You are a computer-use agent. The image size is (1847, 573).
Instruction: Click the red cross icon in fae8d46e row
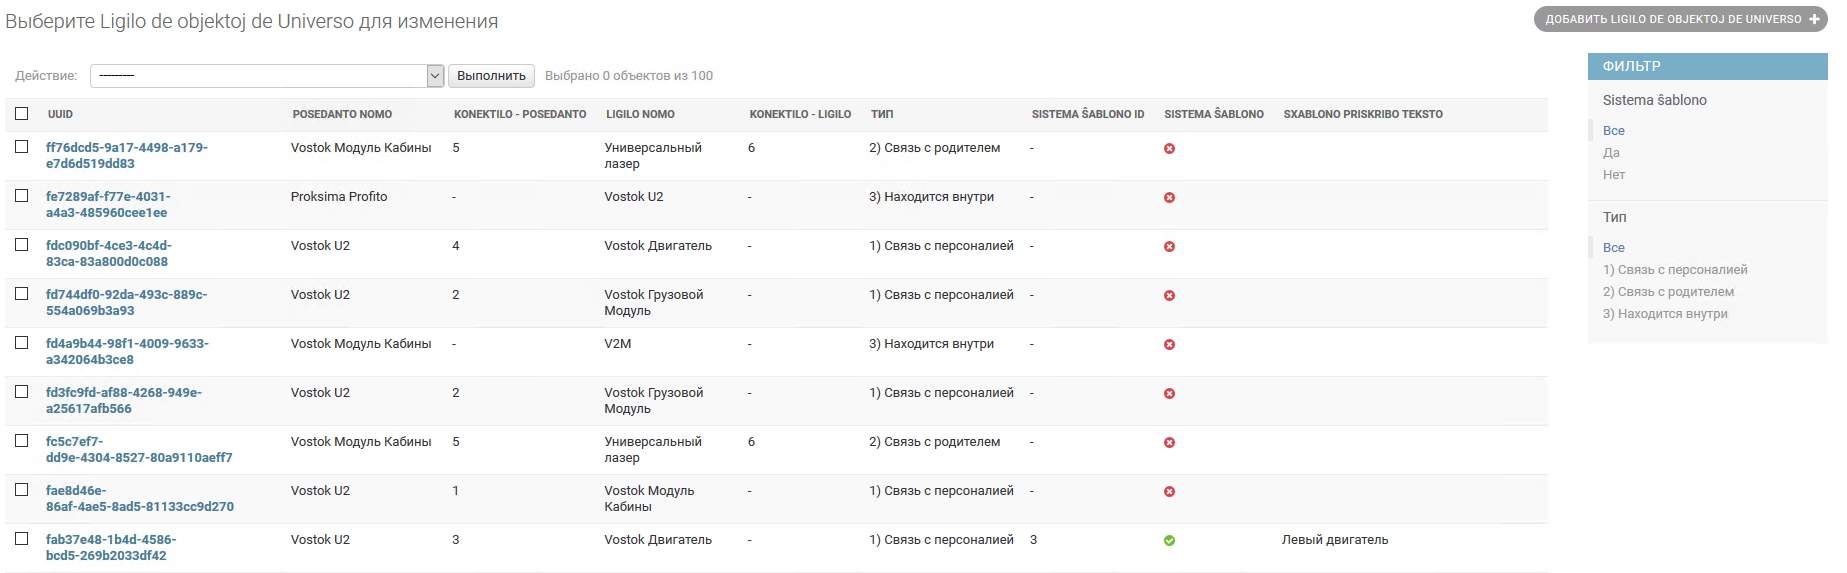tap(1169, 491)
